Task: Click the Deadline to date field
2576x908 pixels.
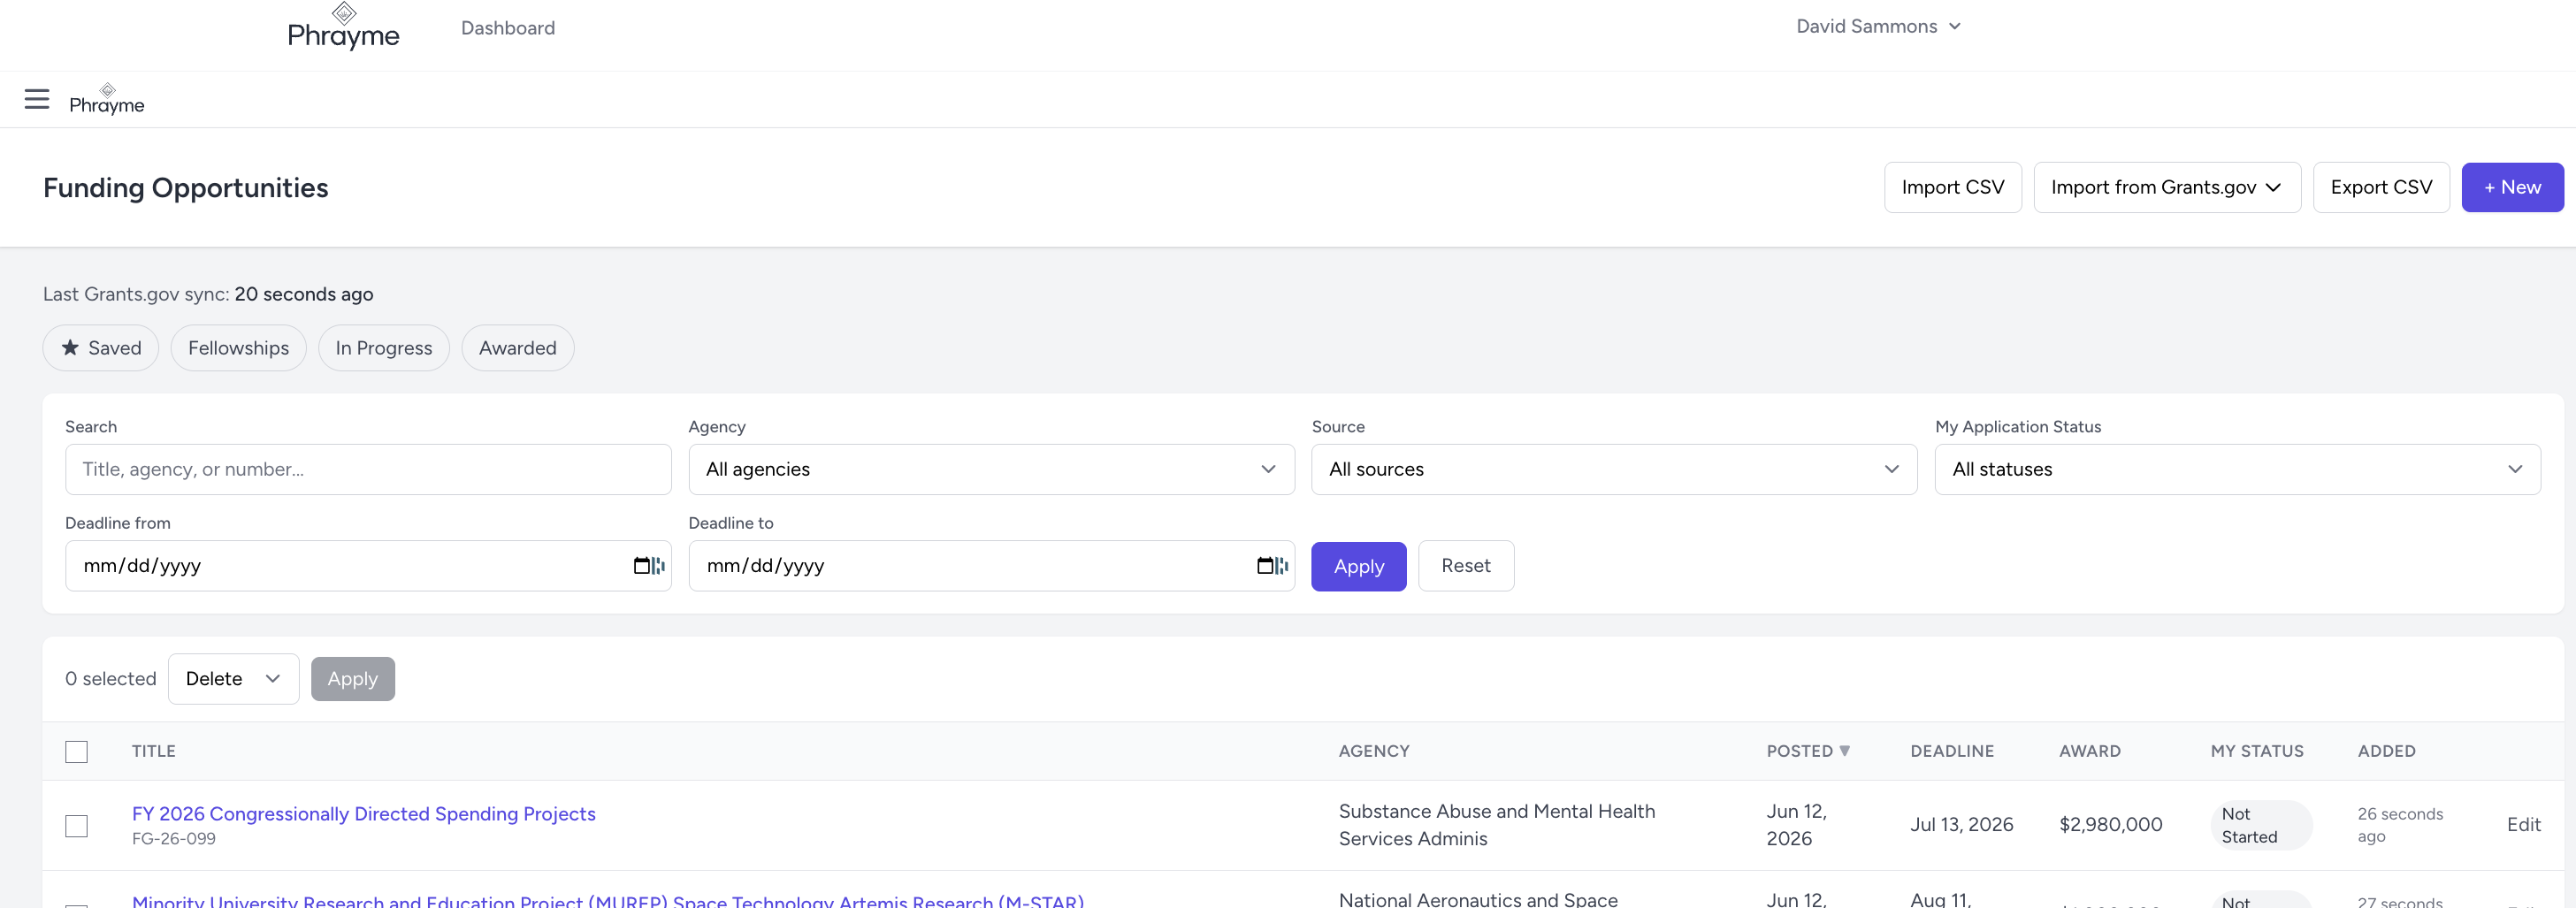Action: (x=991, y=566)
